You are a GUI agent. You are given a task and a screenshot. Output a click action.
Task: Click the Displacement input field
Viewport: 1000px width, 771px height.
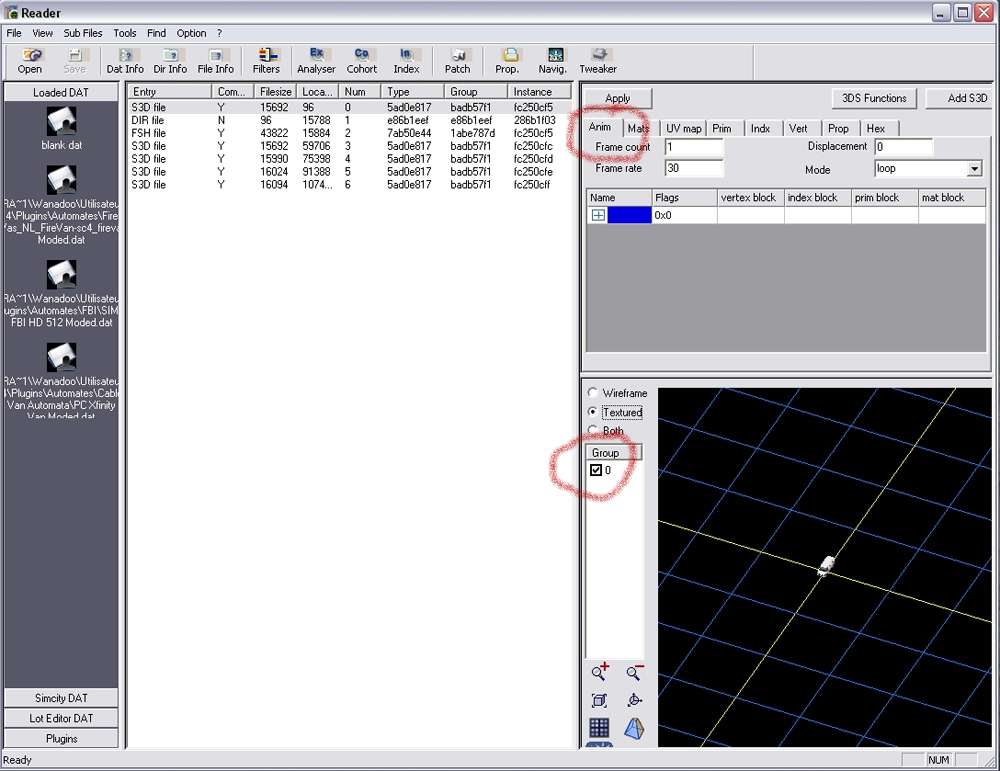click(904, 147)
